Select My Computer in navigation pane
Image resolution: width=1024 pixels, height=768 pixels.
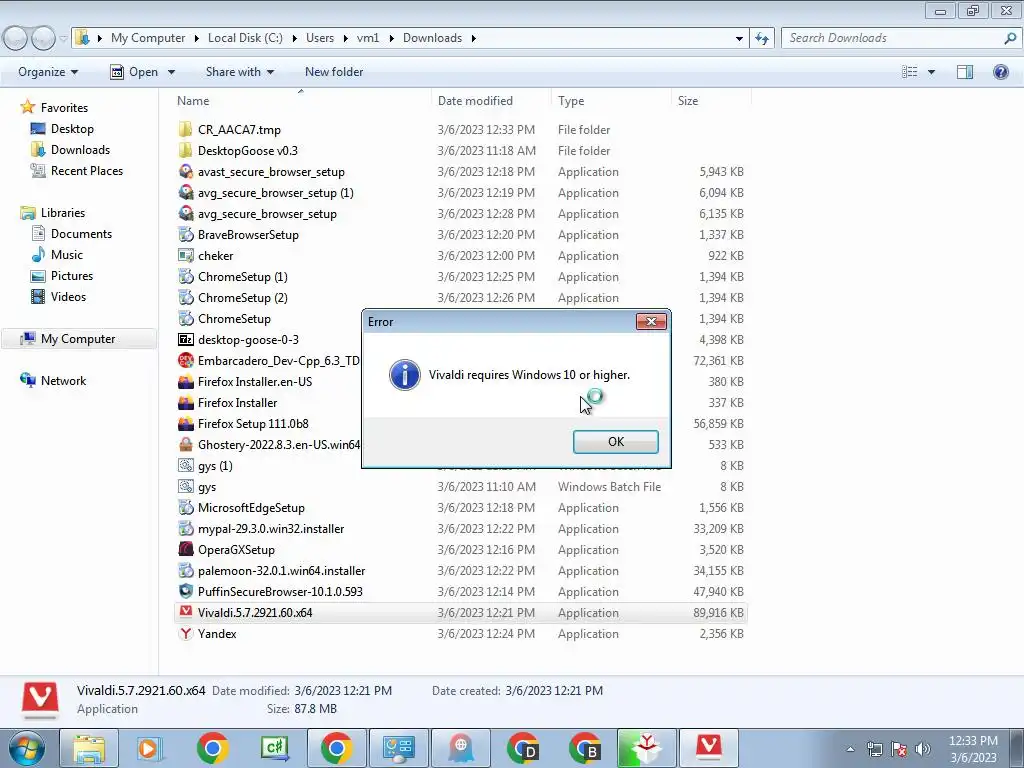pos(78,338)
